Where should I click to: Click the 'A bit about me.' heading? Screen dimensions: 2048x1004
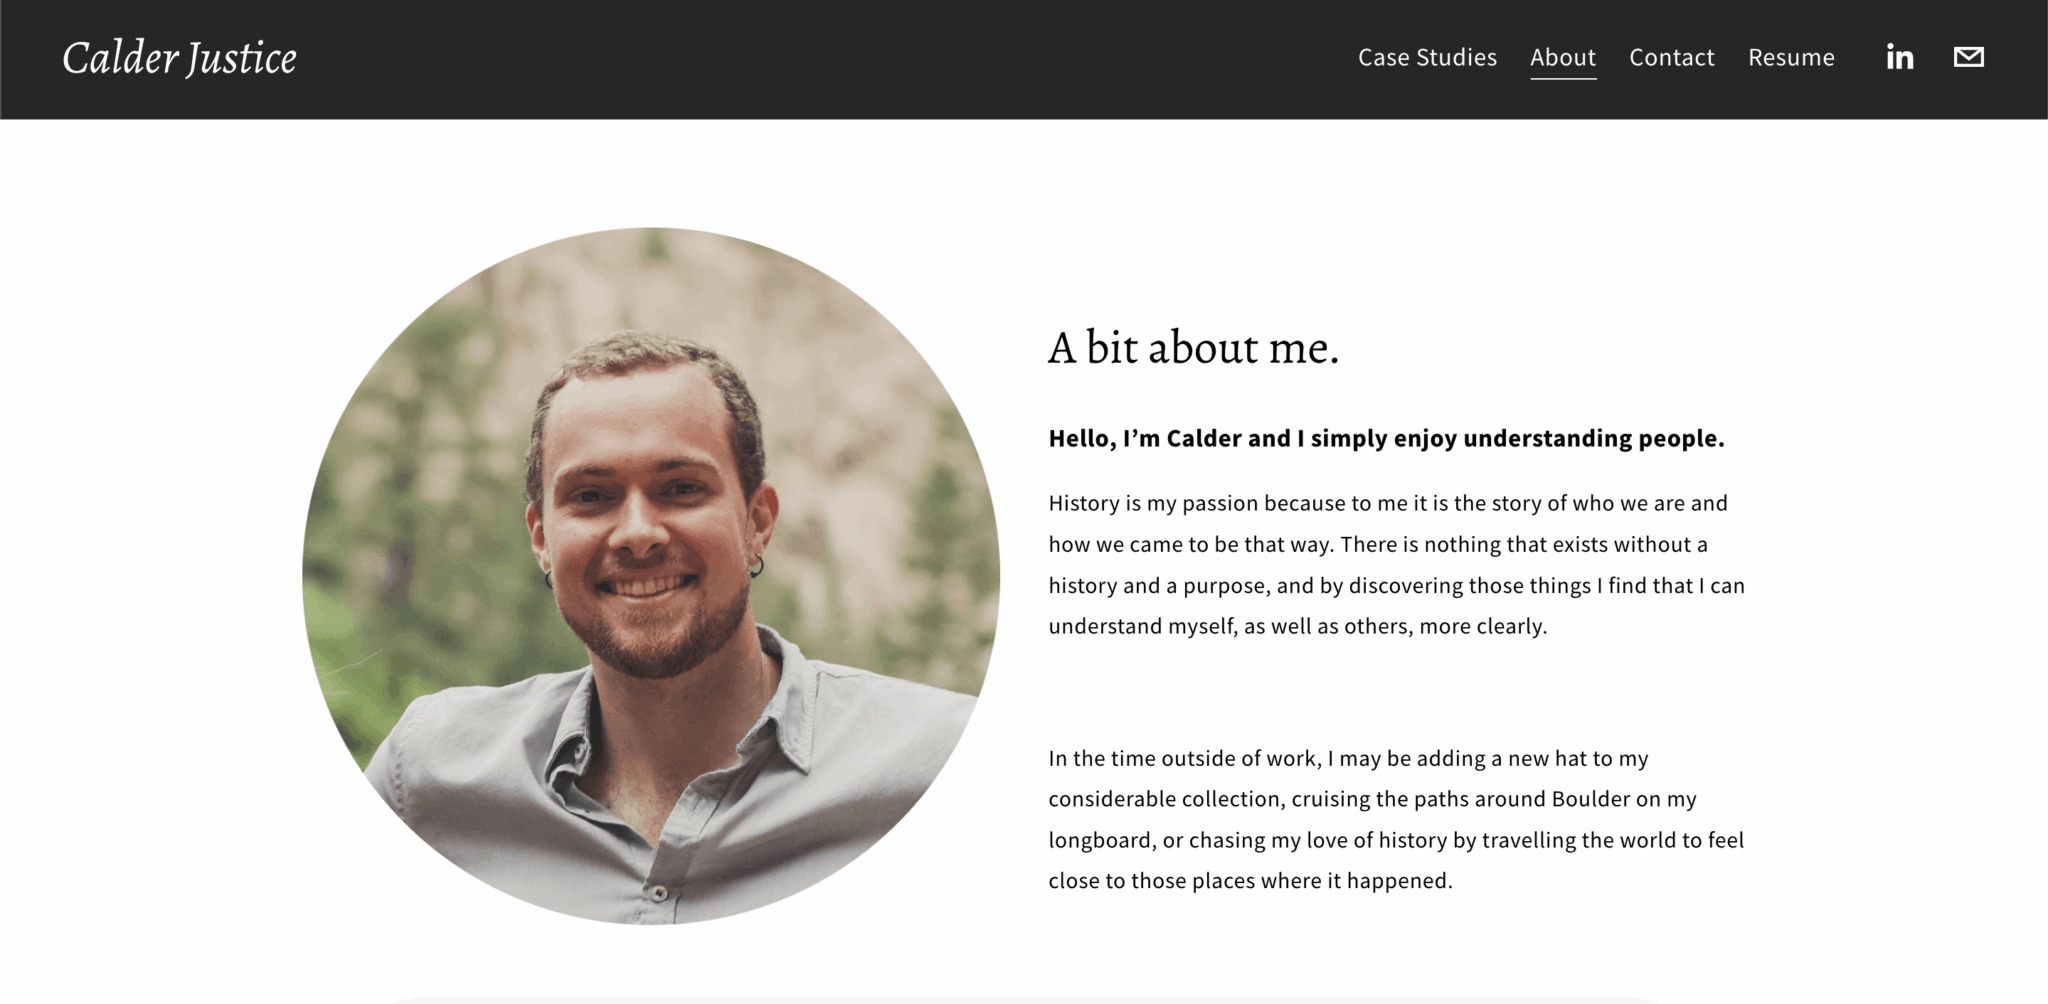pyautogui.click(x=1193, y=348)
